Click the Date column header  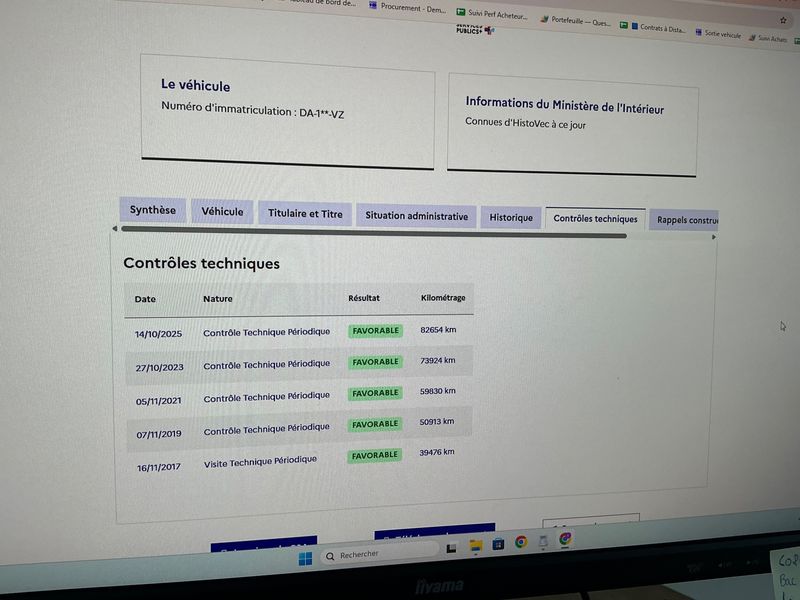[x=145, y=299]
